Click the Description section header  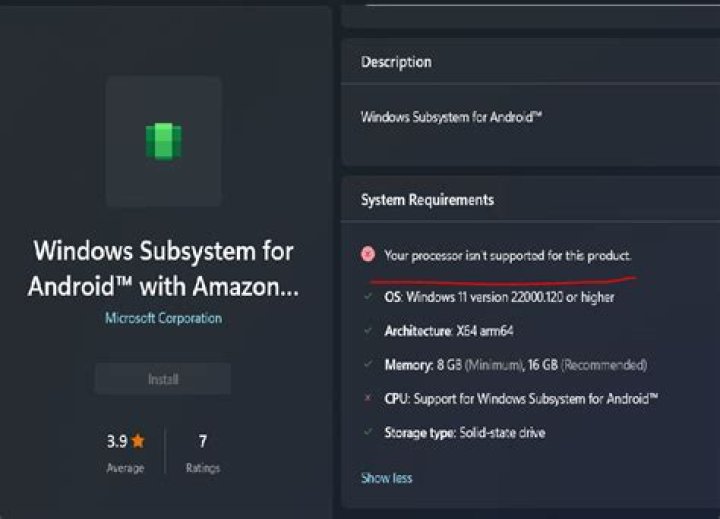click(x=396, y=62)
